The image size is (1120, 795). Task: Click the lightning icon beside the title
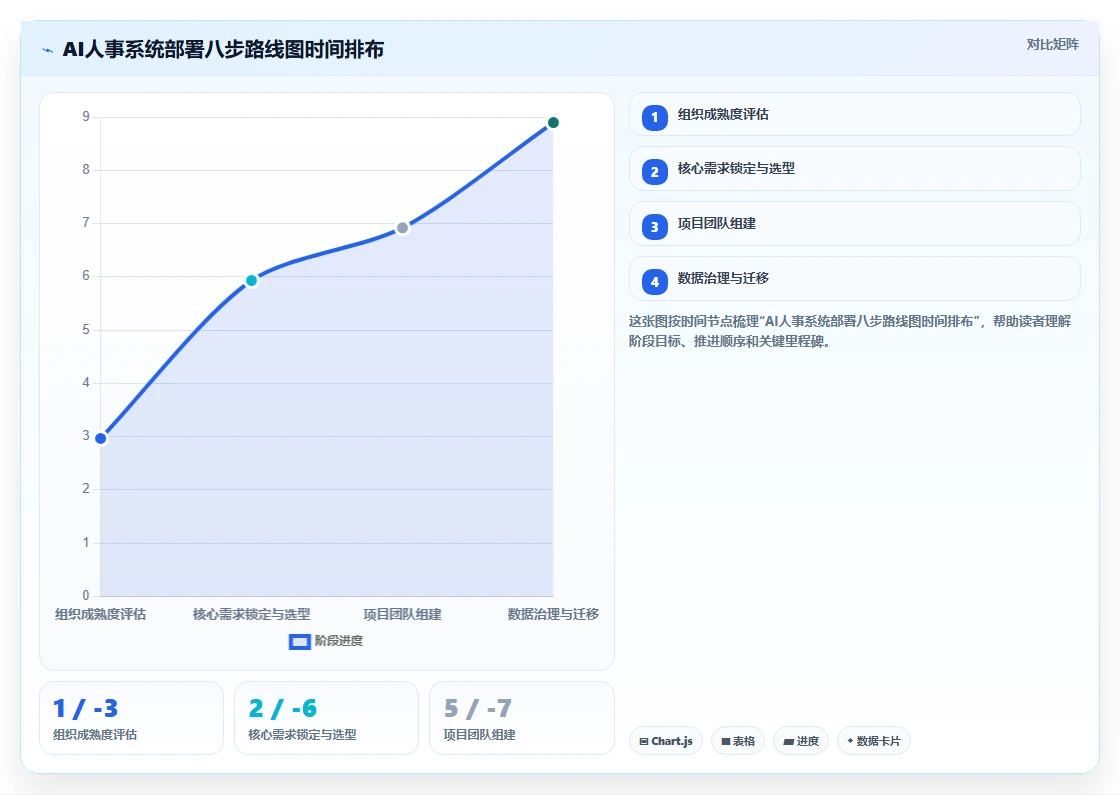click(48, 50)
